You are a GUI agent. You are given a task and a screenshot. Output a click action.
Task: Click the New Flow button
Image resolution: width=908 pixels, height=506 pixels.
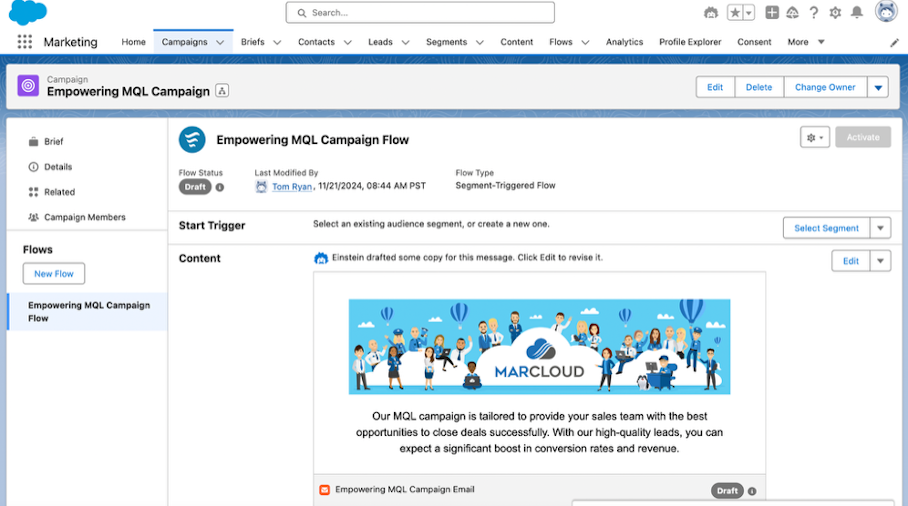[54, 274]
